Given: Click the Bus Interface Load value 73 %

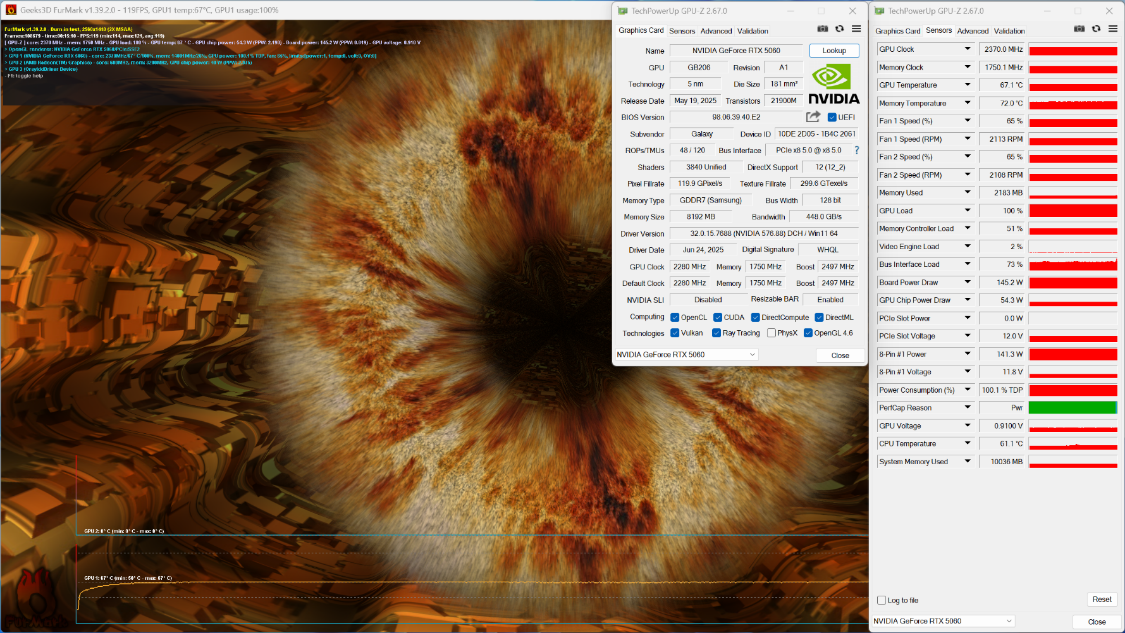Looking at the screenshot, I should (x=1002, y=264).
